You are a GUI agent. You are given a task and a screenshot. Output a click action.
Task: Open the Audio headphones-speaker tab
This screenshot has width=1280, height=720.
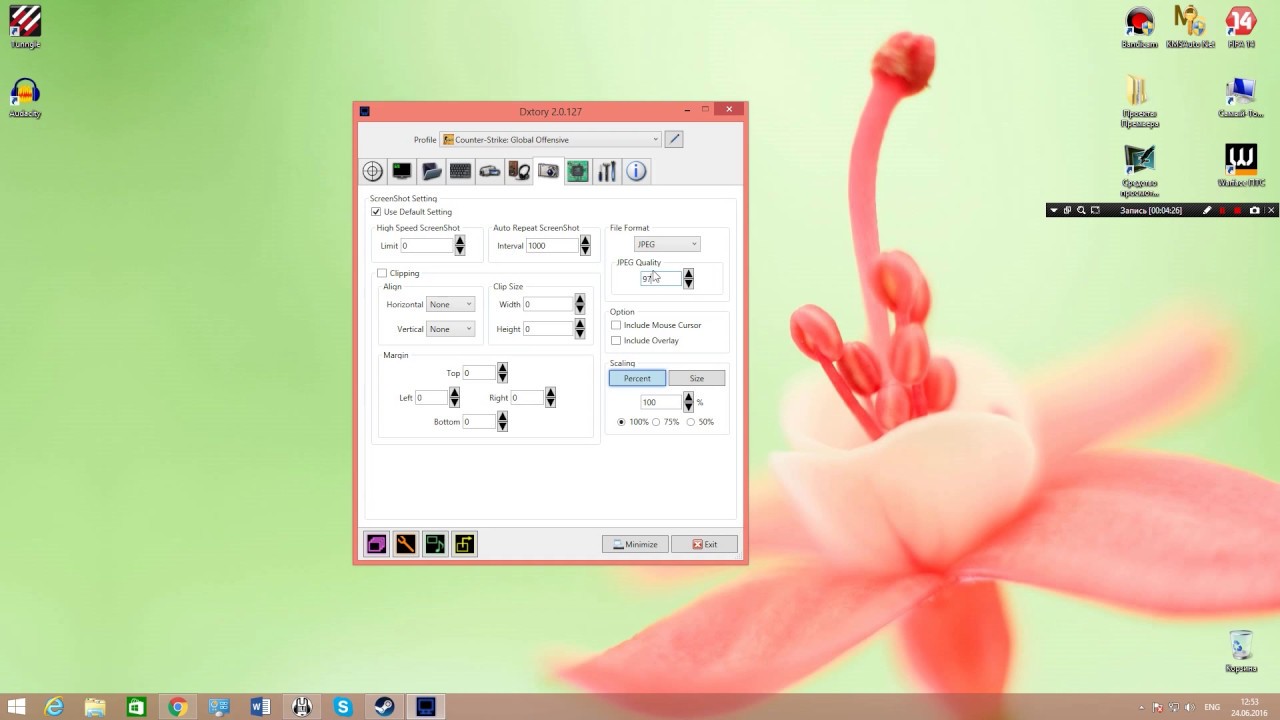click(519, 171)
